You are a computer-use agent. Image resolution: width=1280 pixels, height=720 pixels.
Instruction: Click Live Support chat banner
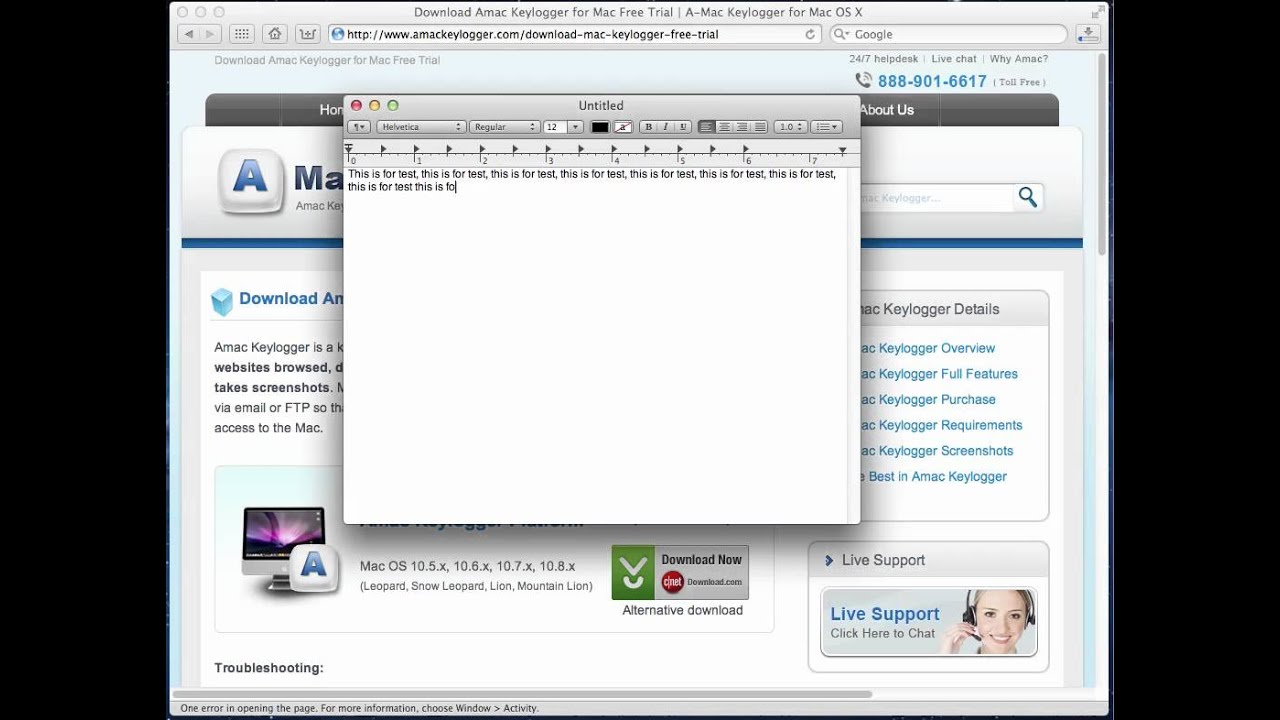coord(929,622)
